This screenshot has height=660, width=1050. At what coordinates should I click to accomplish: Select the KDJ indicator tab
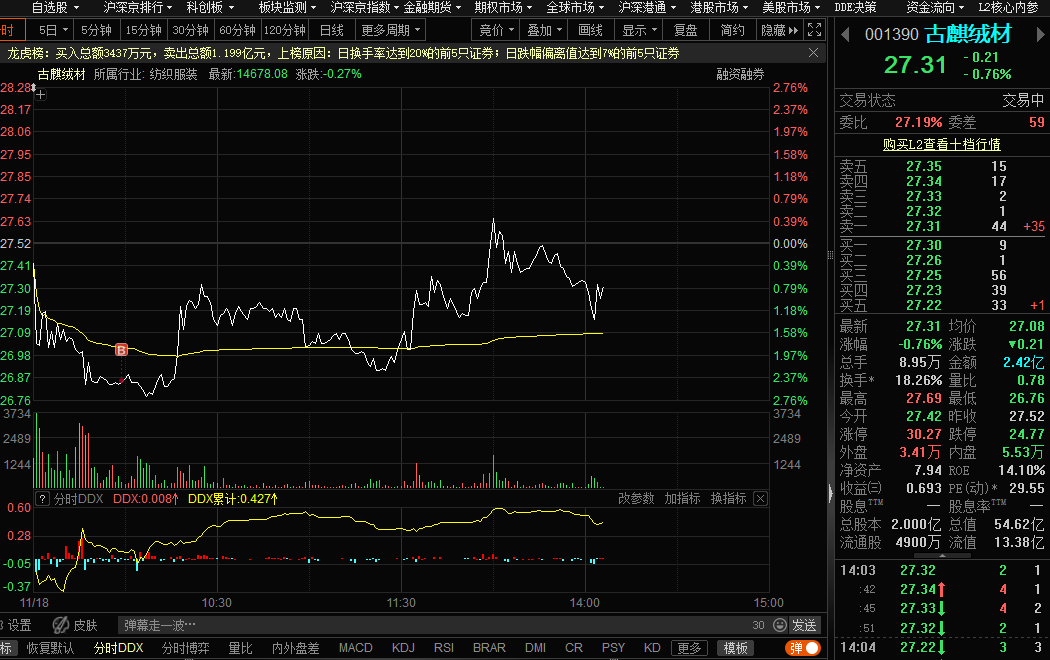point(403,648)
